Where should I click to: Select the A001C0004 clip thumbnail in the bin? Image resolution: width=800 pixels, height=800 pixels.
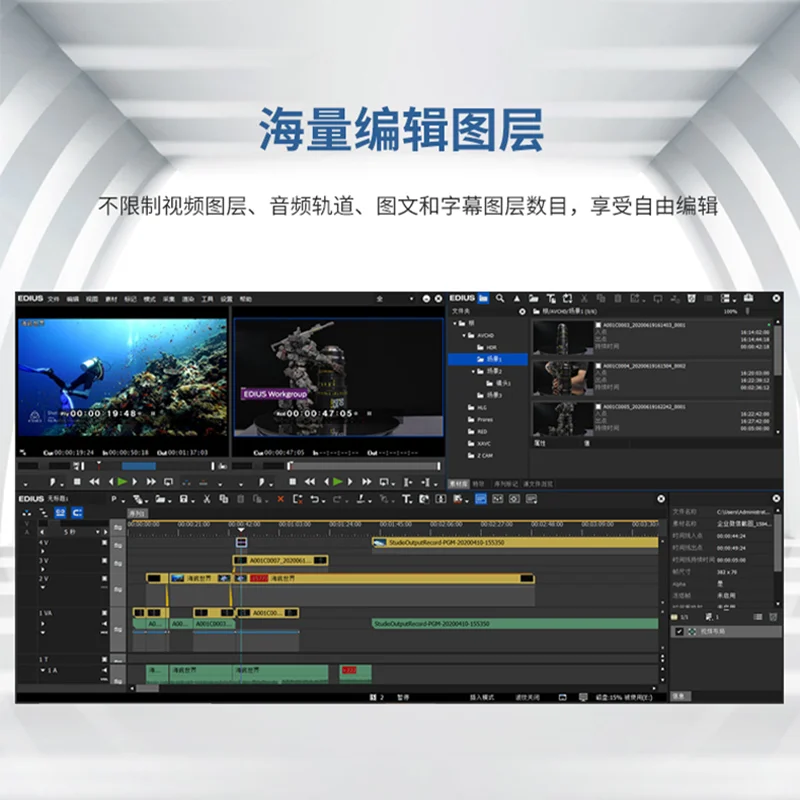[x=564, y=378]
